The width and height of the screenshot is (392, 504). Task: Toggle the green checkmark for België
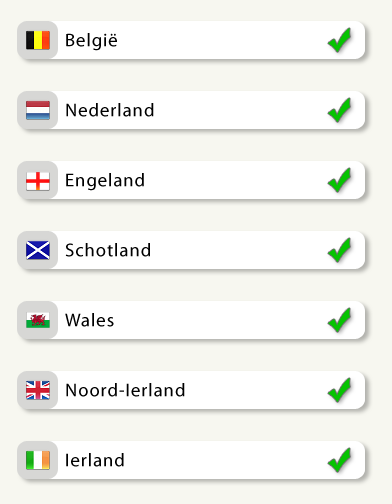[x=340, y=40]
